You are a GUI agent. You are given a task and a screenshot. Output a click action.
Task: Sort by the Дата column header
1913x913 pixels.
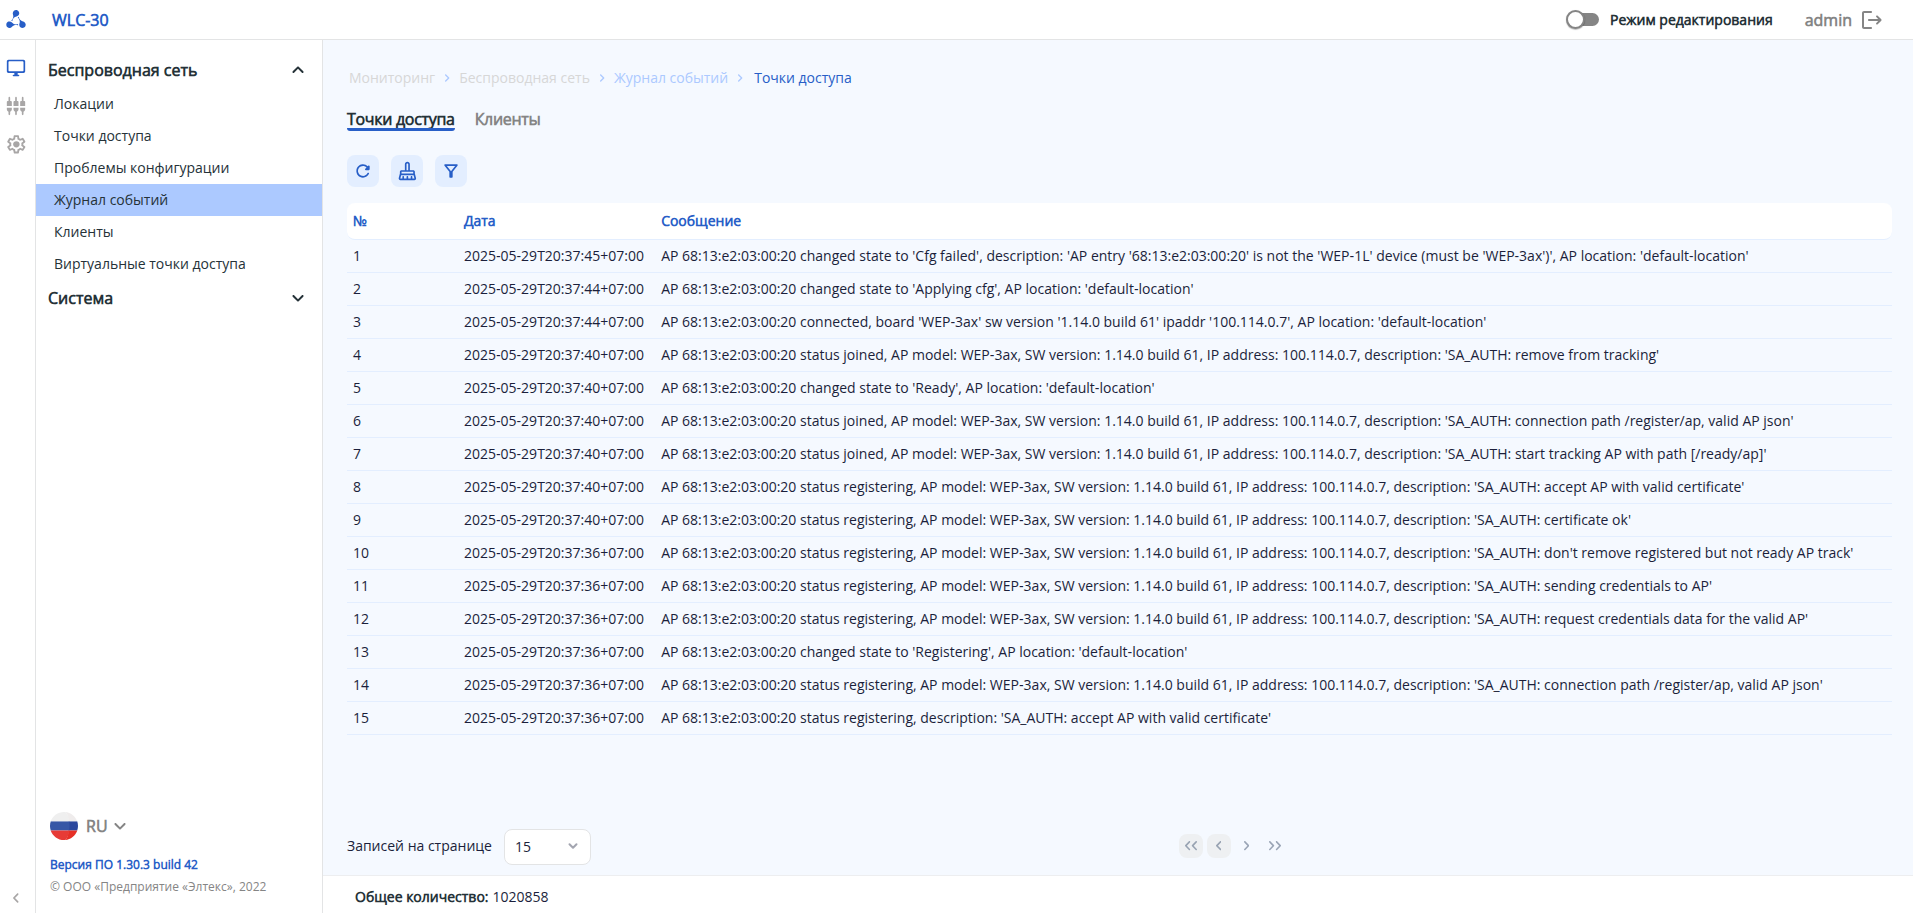tap(479, 221)
